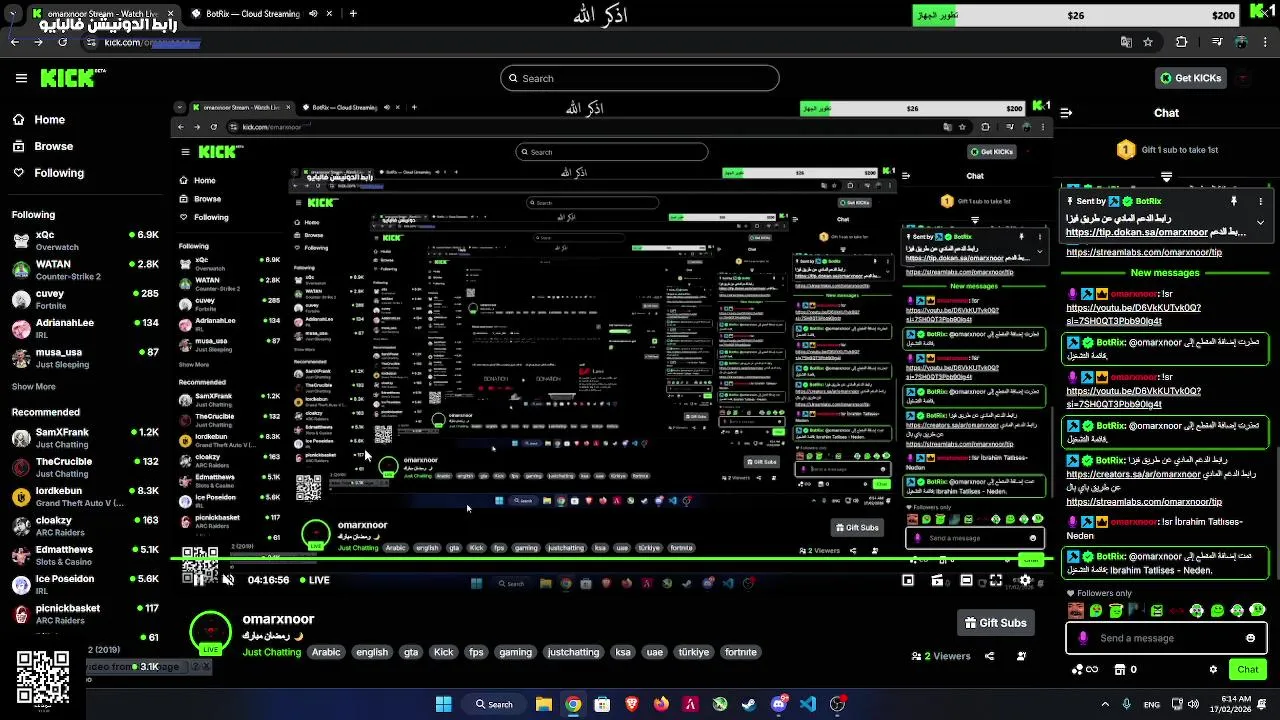Open Following in Kick sidebar
The image size is (1280, 720).
point(48,172)
